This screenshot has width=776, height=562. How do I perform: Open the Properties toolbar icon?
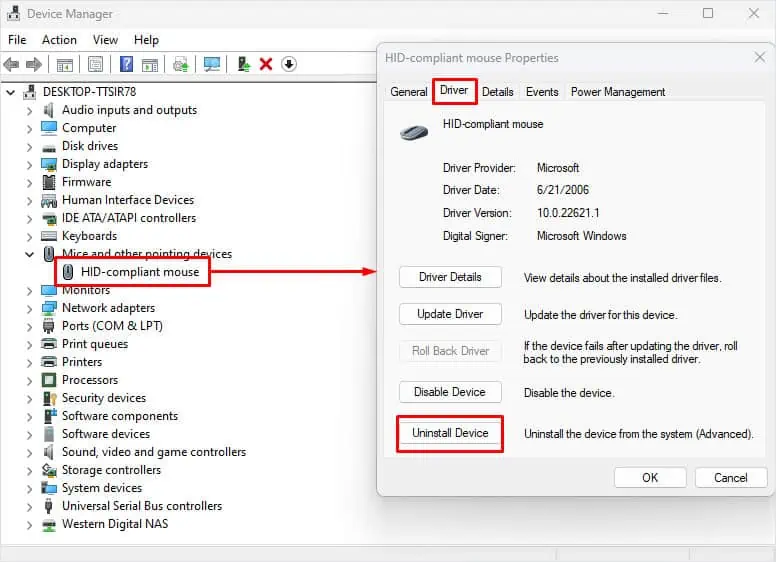(x=96, y=64)
